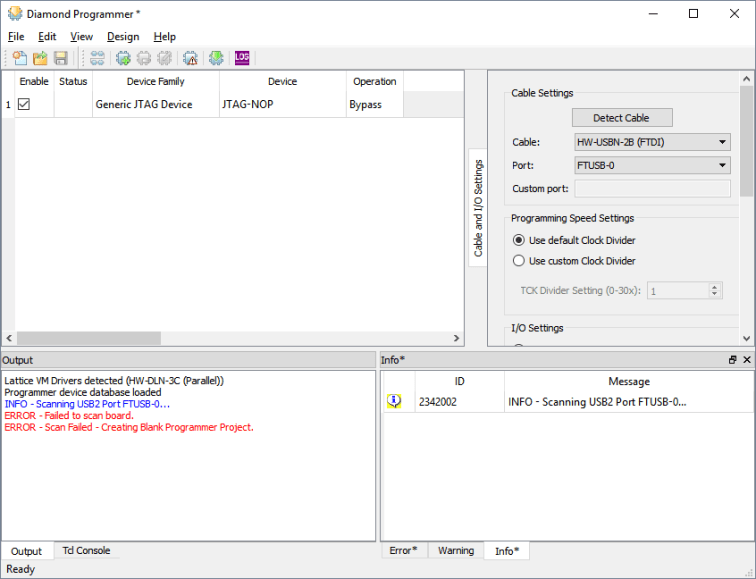Select Use custom Clock Divider option
This screenshot has width=756, height=579.
519,261
